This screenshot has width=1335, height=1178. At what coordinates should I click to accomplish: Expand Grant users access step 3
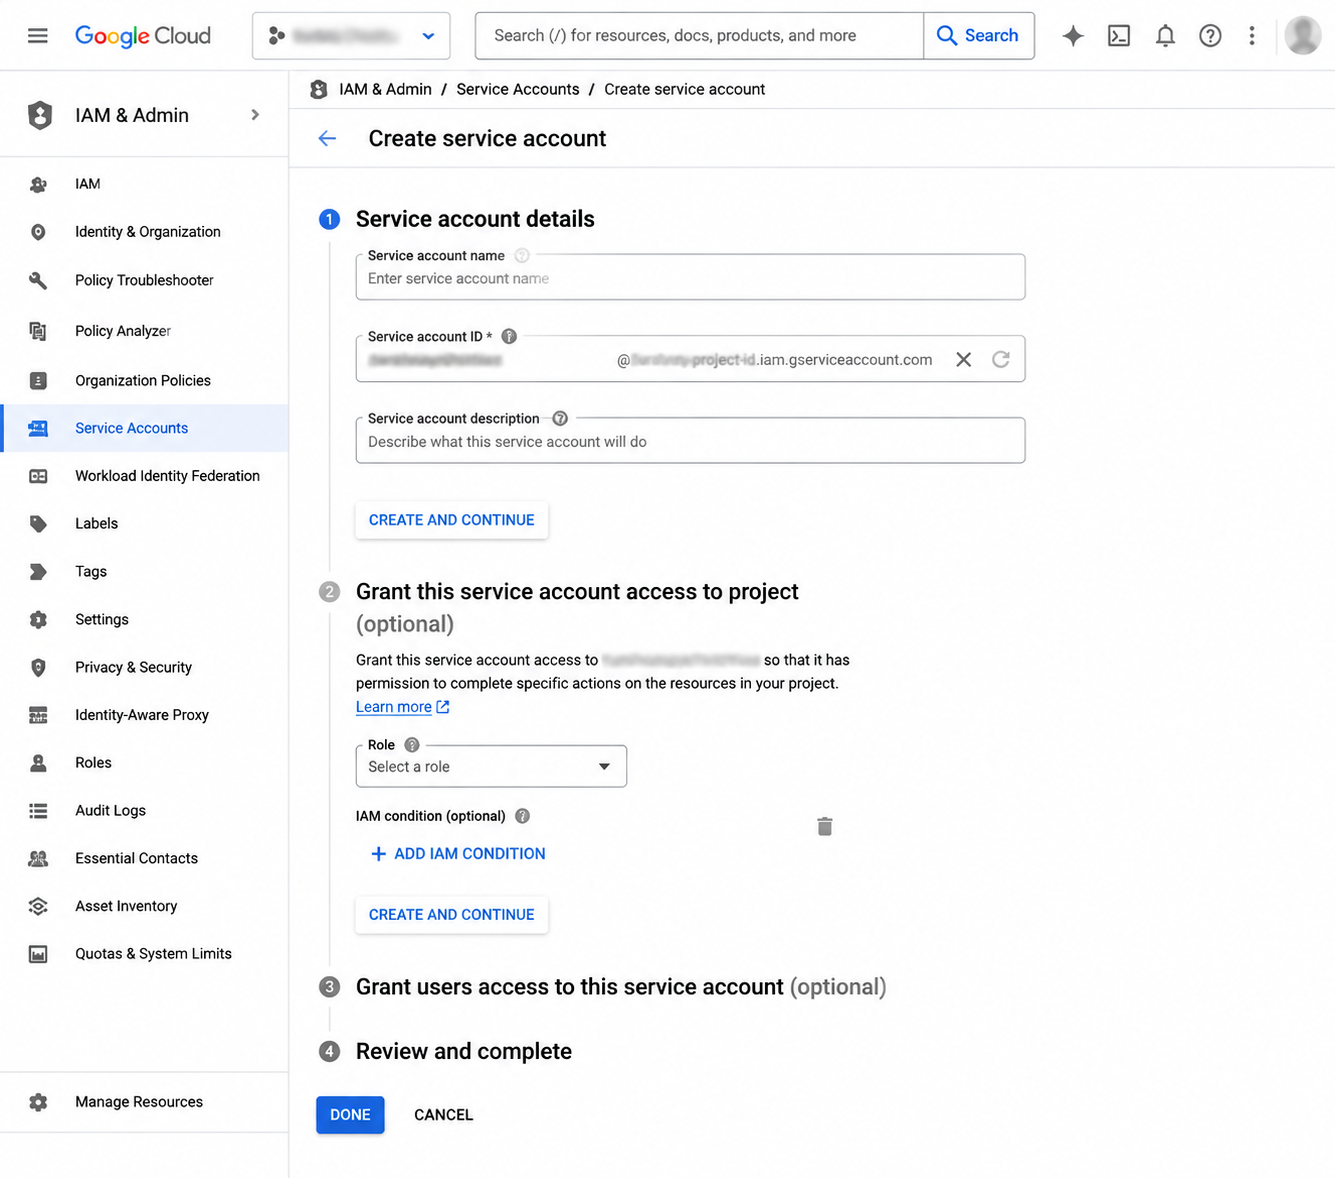[621, 988]
